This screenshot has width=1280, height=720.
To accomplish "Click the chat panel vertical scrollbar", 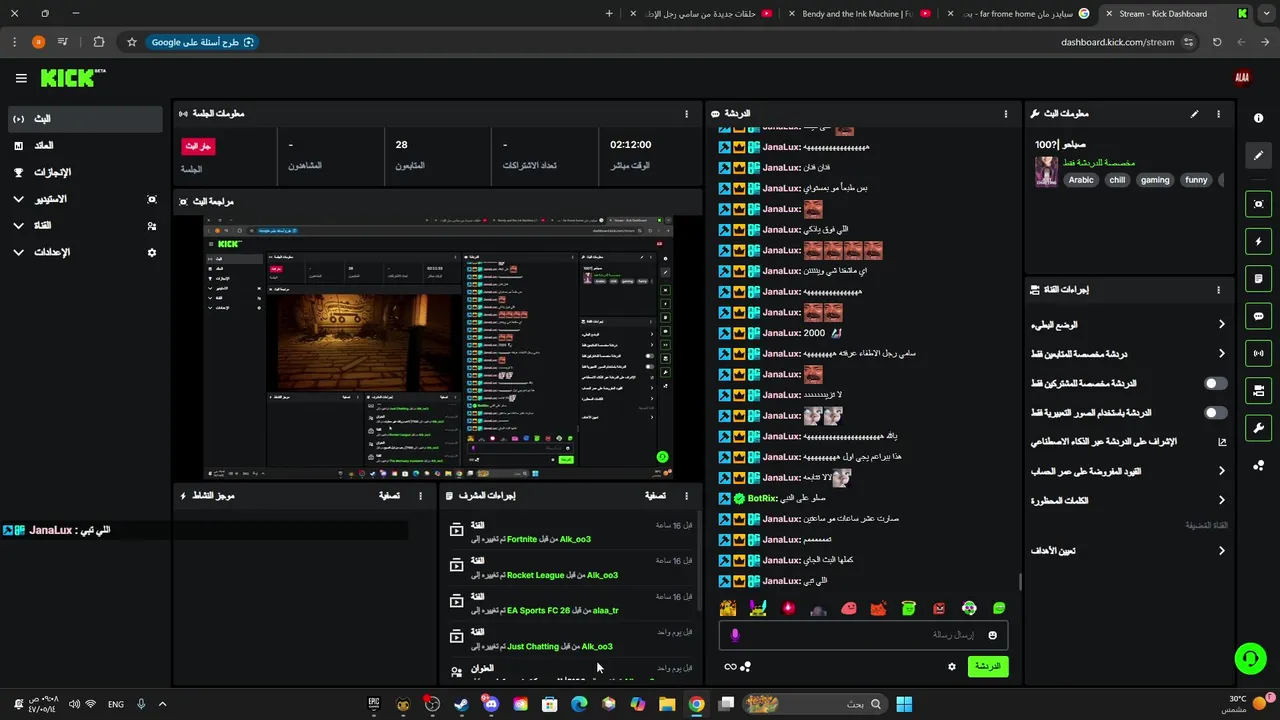I will 1019,581.
